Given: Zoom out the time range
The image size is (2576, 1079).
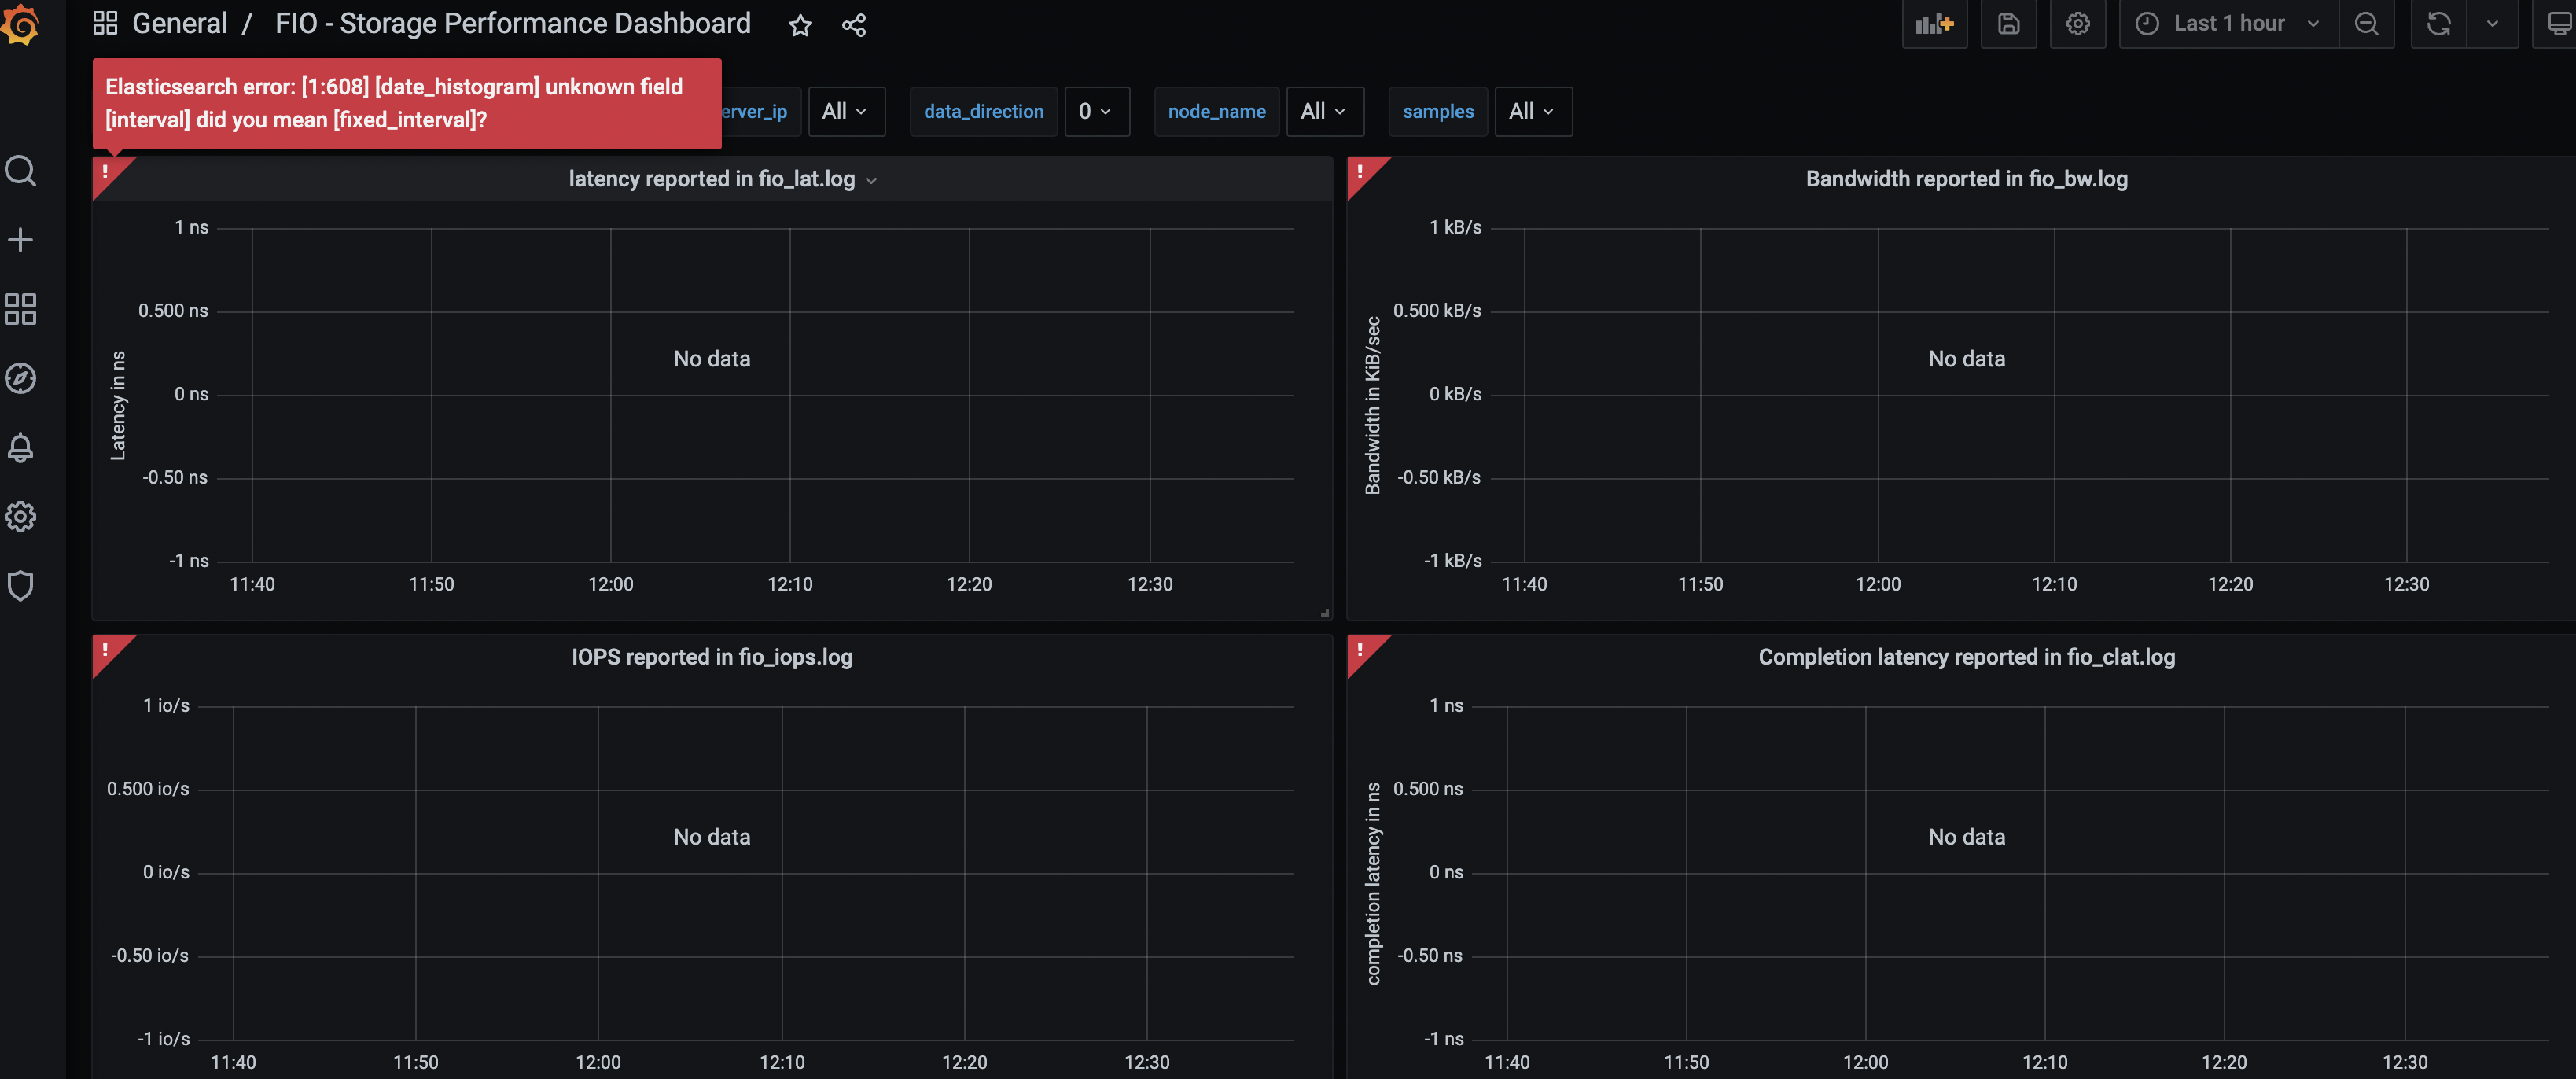Looking at the screenshot, I should pos(2366,24).
